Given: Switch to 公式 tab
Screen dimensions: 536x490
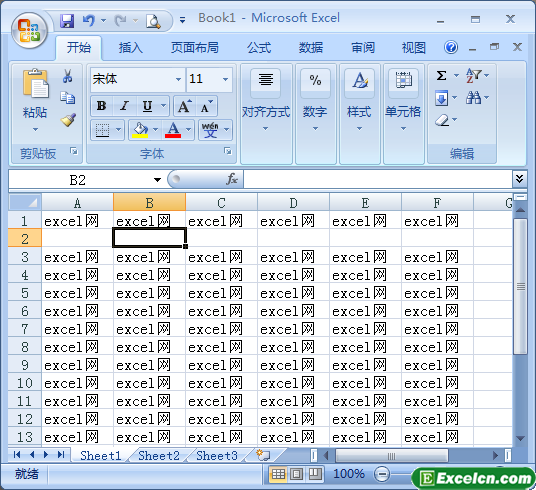Looking at the screenshot, I should pos(259,48).
